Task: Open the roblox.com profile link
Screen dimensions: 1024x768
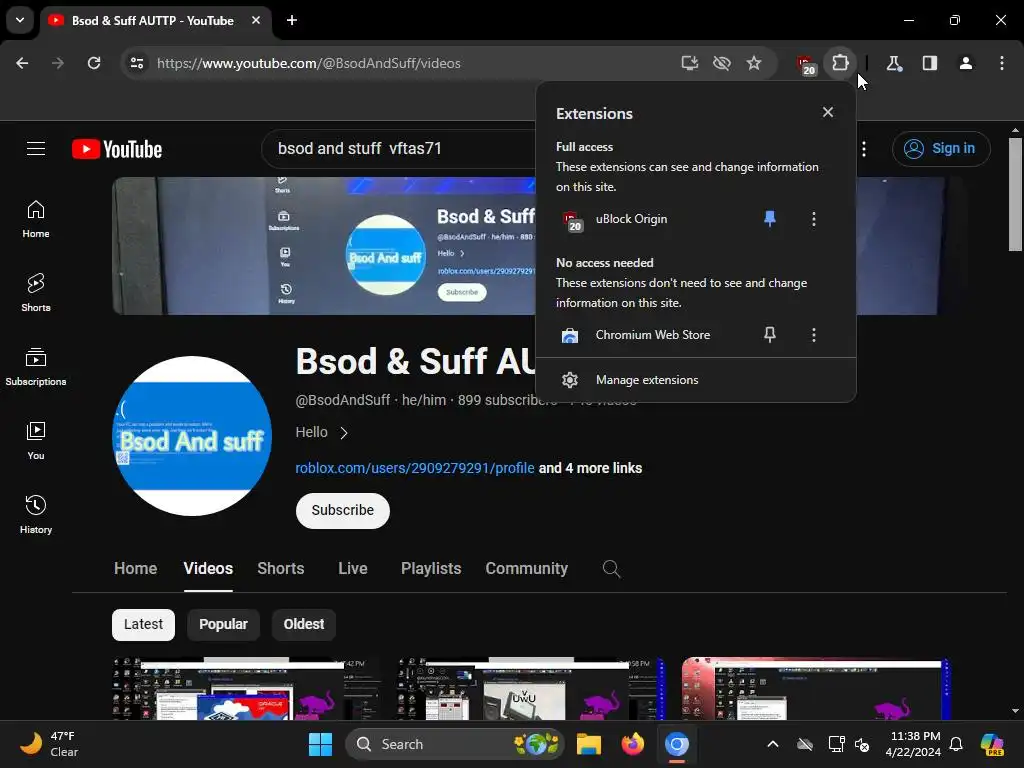Action: pyautogui.click(x=415, y=468)
